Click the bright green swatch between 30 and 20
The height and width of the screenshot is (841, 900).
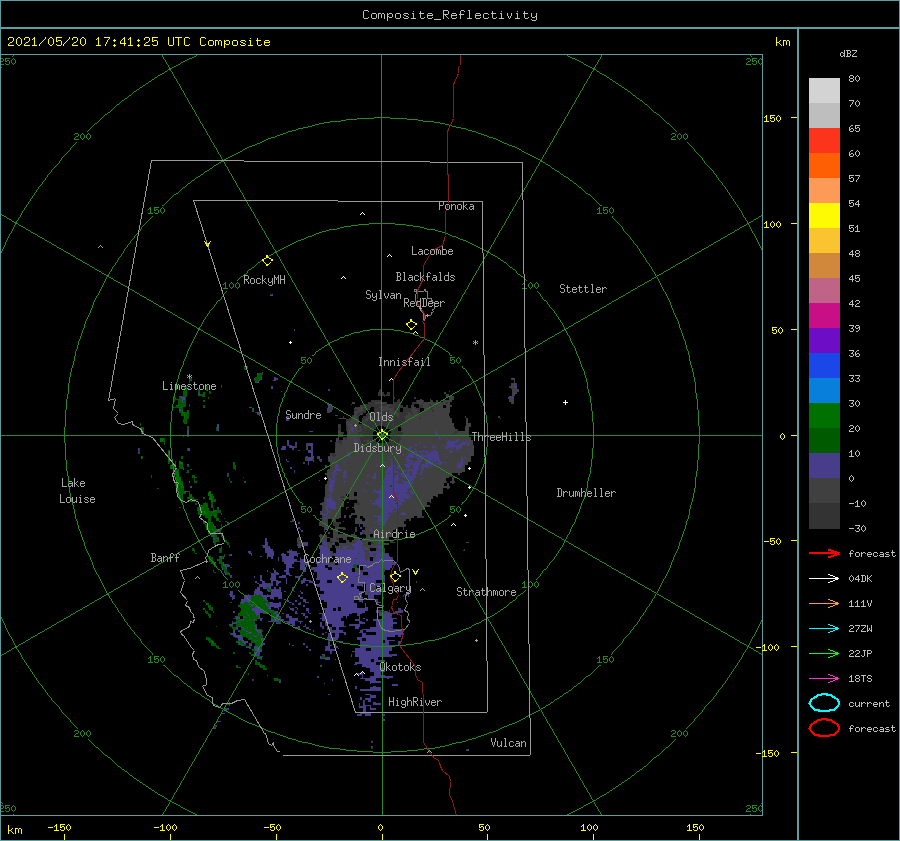click(x=824, y=416)
